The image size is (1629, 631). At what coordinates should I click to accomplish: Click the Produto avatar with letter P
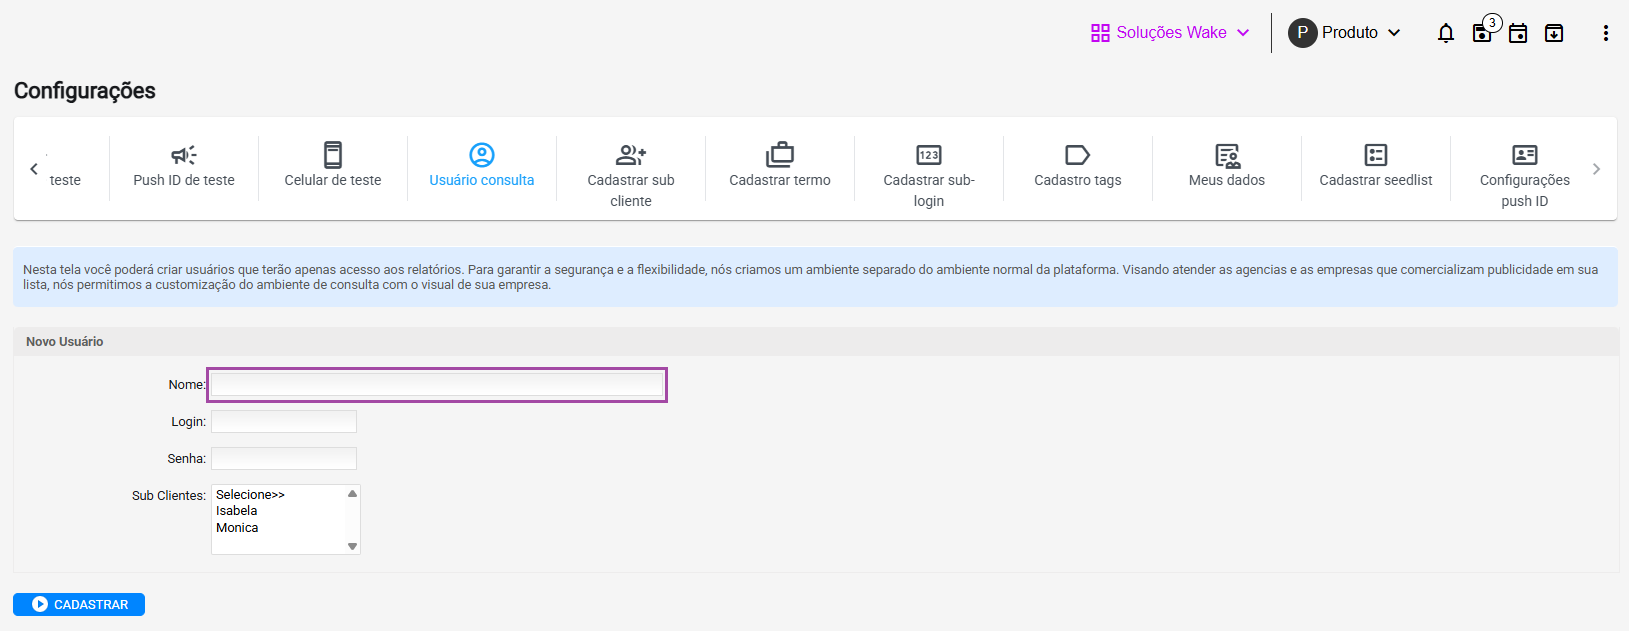pos(1302,33)
